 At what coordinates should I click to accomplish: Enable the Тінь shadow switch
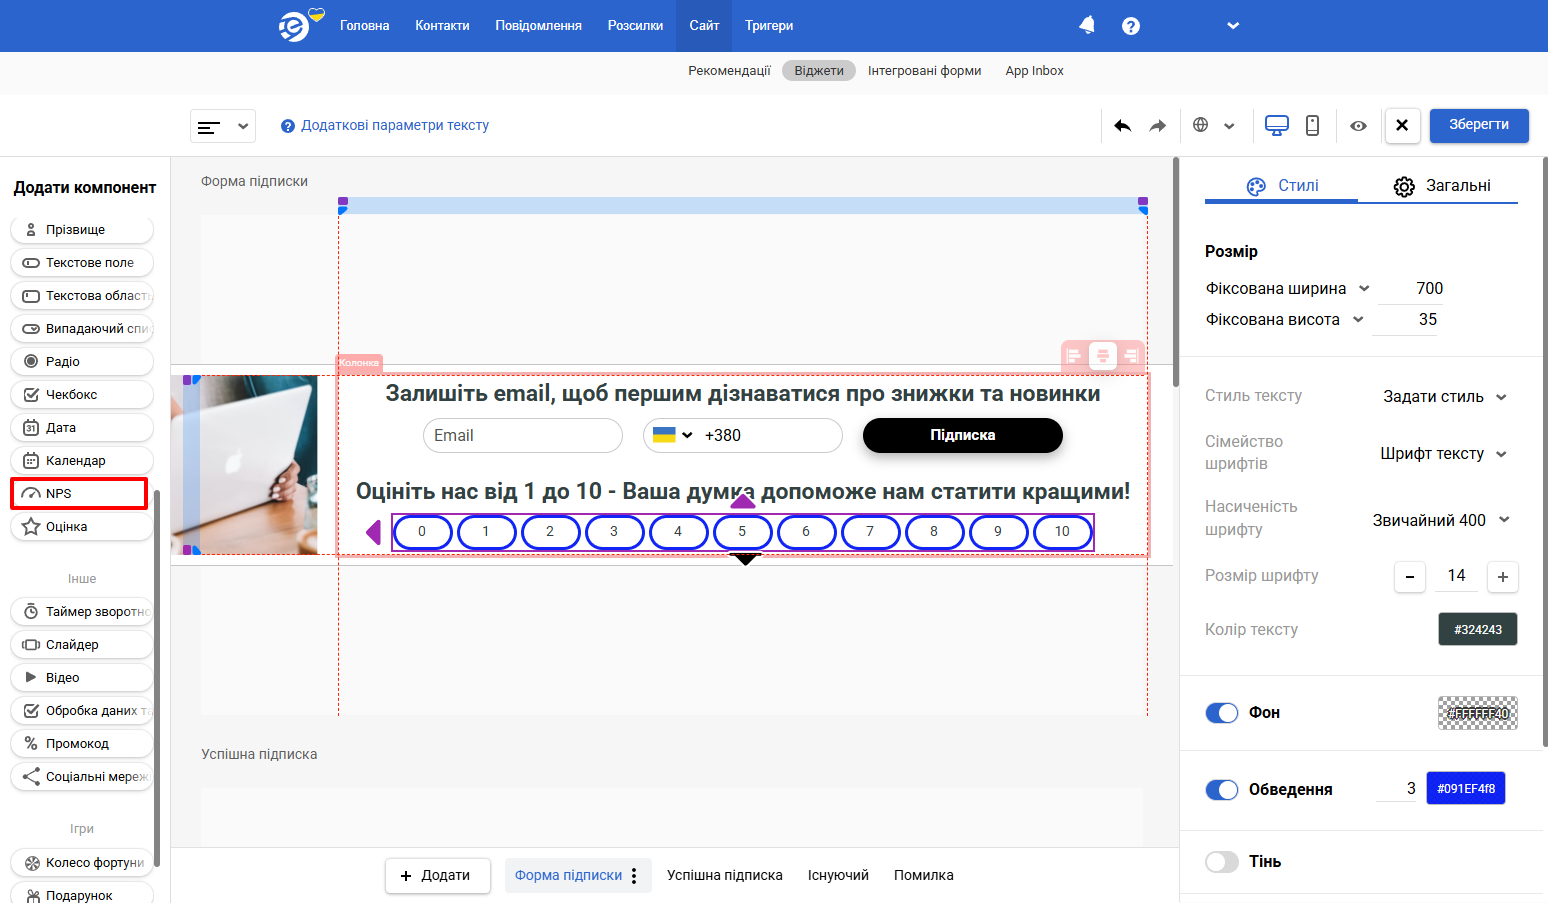[x=1222, y=862]
